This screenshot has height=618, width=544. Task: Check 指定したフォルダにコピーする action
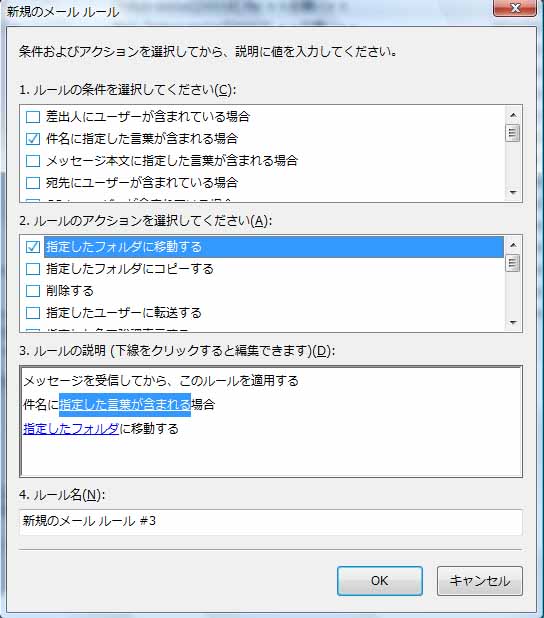pos(33,269)
